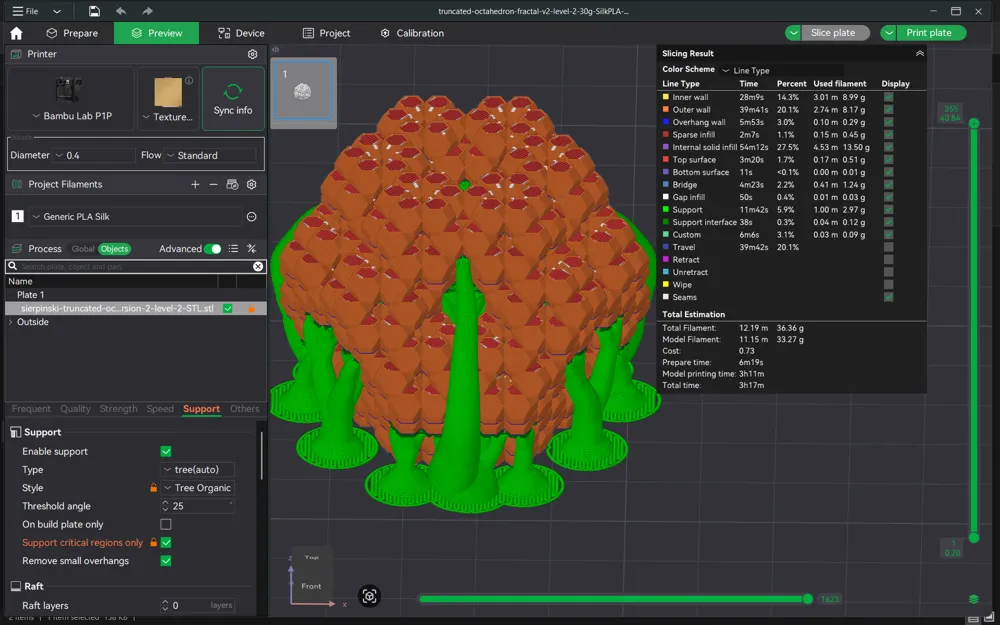Redo with the forward arrow icon
The height and width of the screenshot is (625, 1000).
coord(147,11)
